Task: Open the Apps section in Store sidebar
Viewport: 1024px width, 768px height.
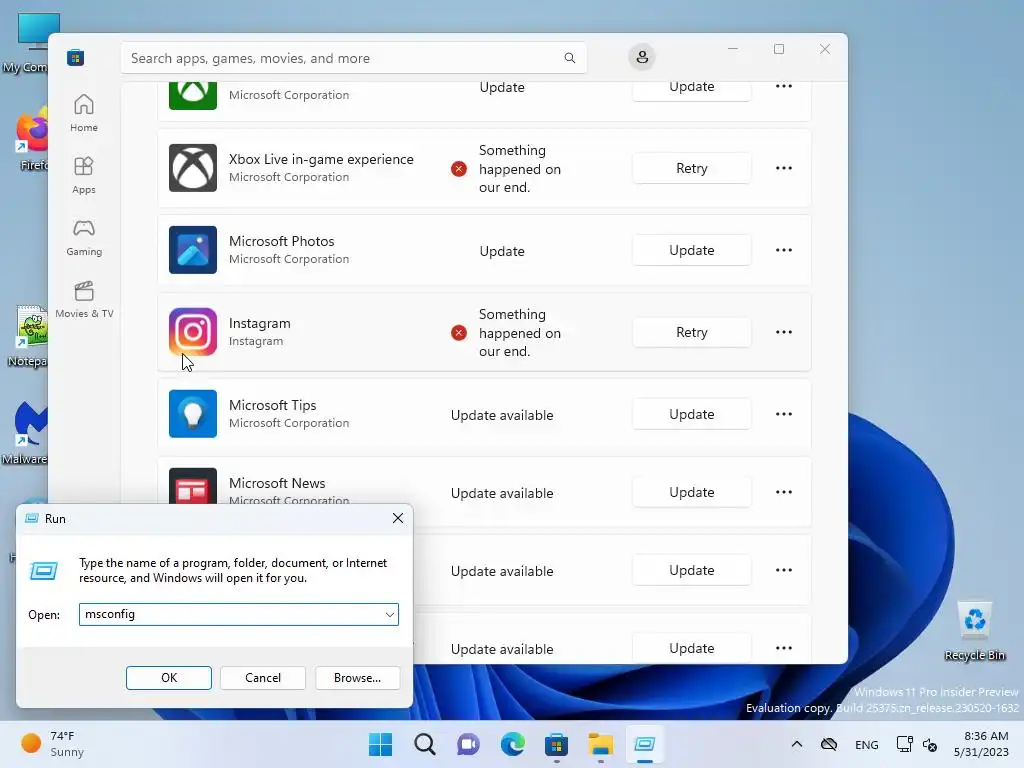Action: [84, 176]
